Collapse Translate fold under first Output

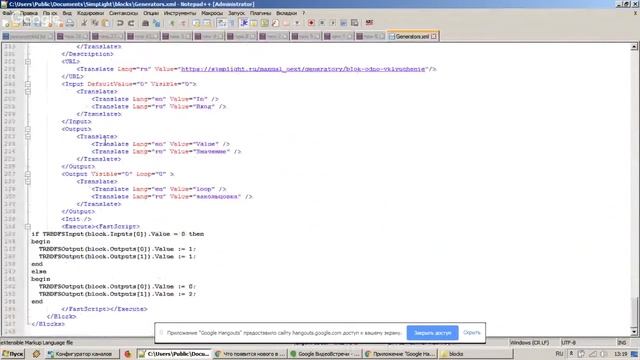coord(28,136)
